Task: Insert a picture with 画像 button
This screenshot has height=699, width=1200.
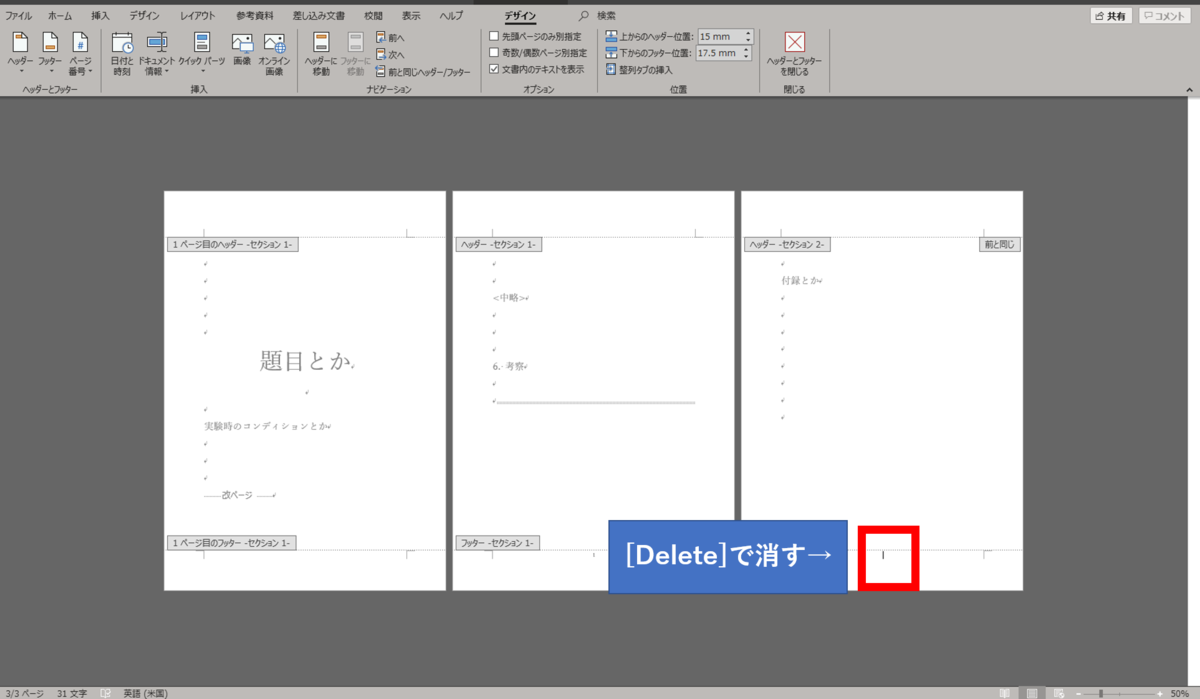Action: [x=242, y=50]
